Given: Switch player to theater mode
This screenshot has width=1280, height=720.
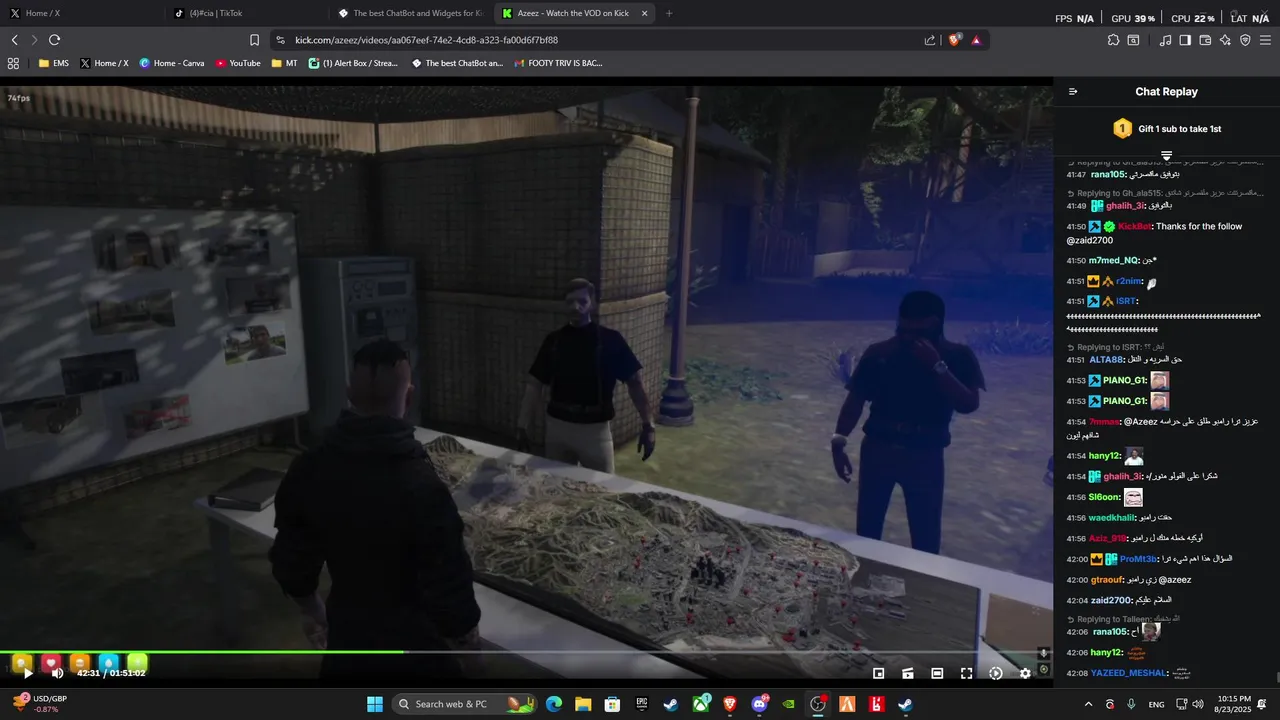Looking at the screenshot, I should (937, 674).
